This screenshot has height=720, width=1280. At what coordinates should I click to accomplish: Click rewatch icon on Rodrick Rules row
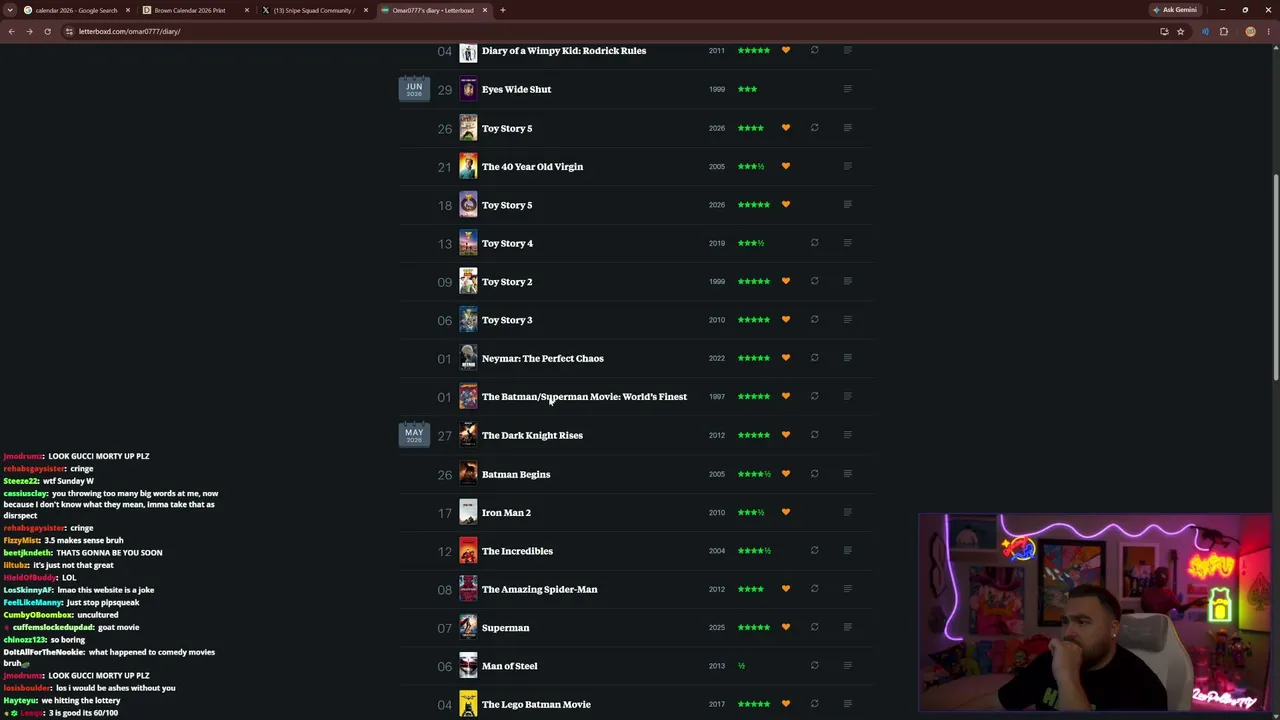814,50
